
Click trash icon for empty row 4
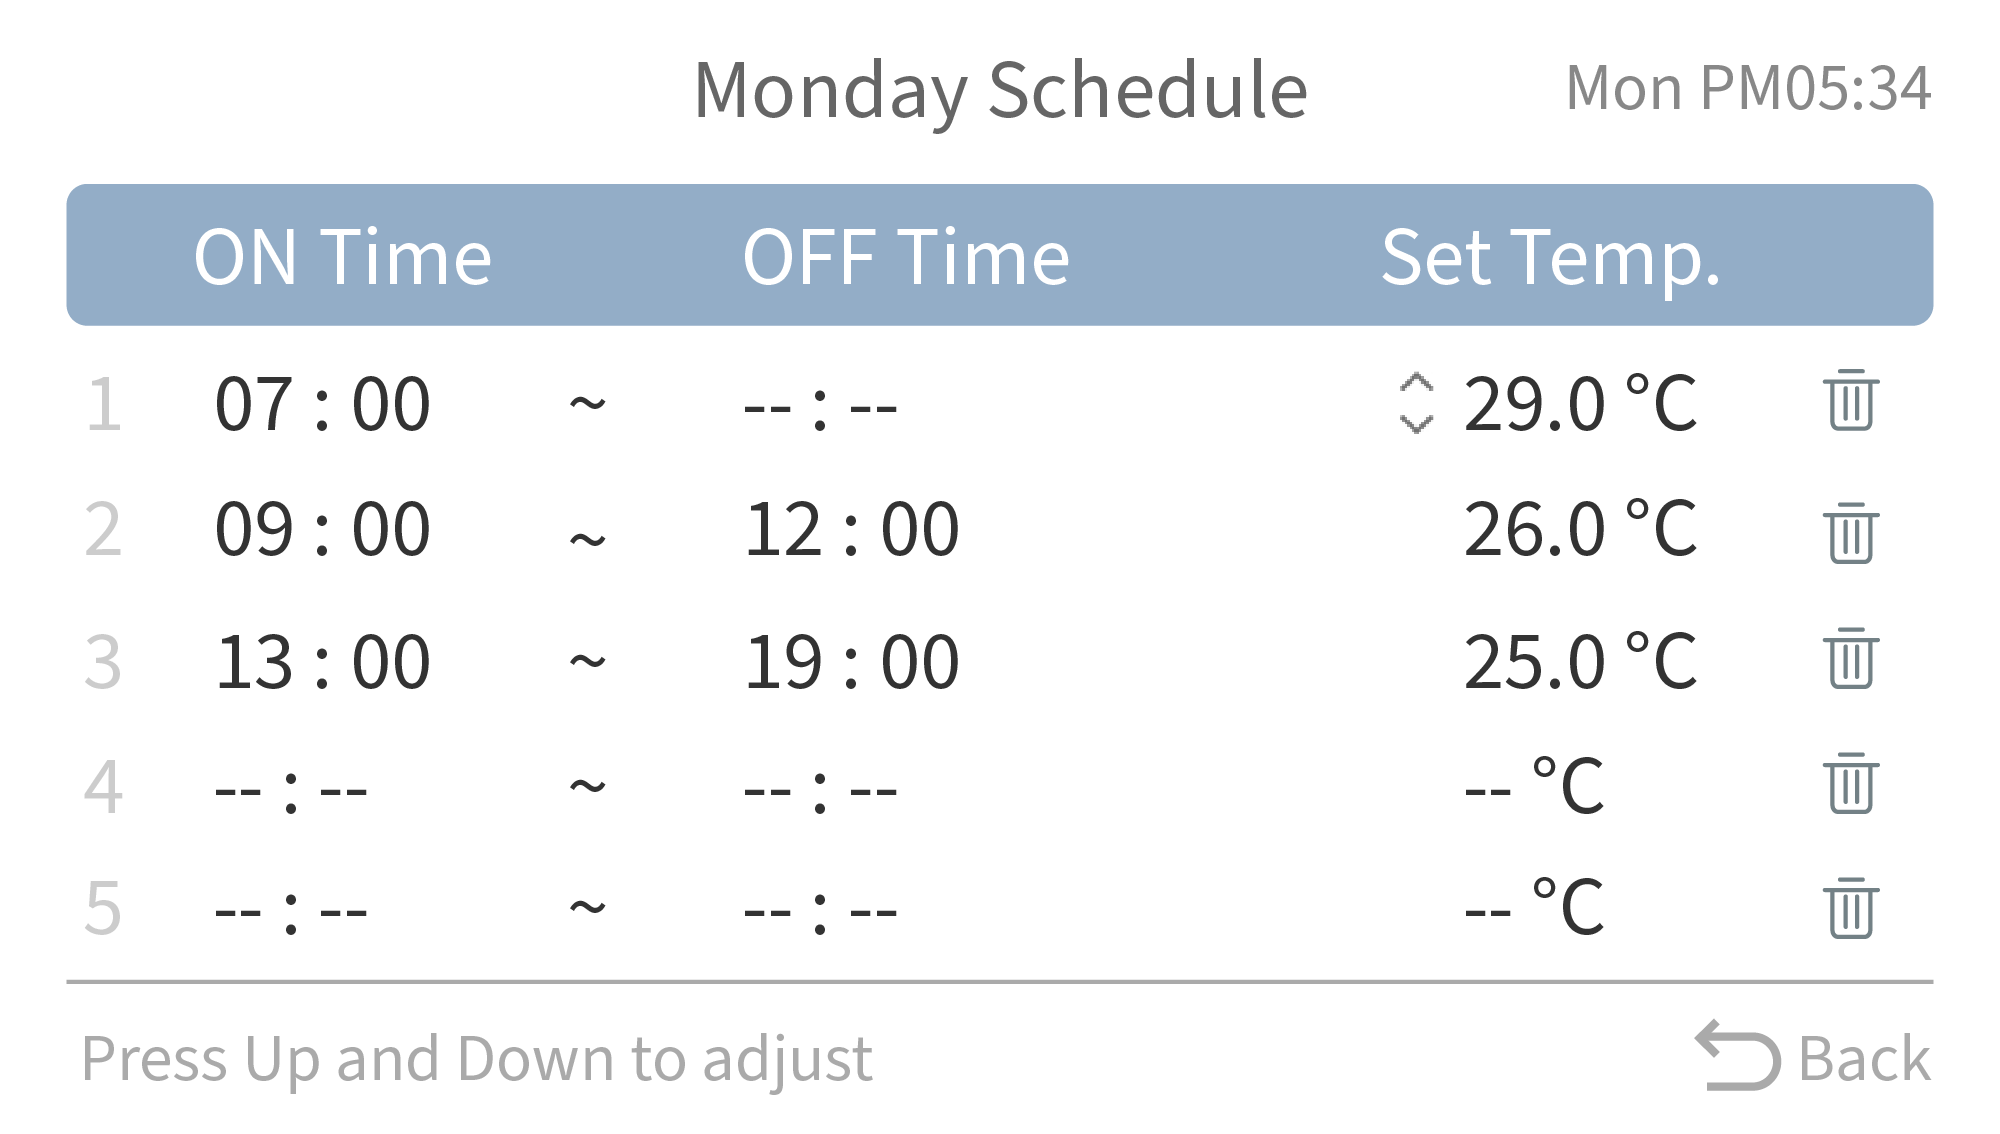coord(1851,783)
